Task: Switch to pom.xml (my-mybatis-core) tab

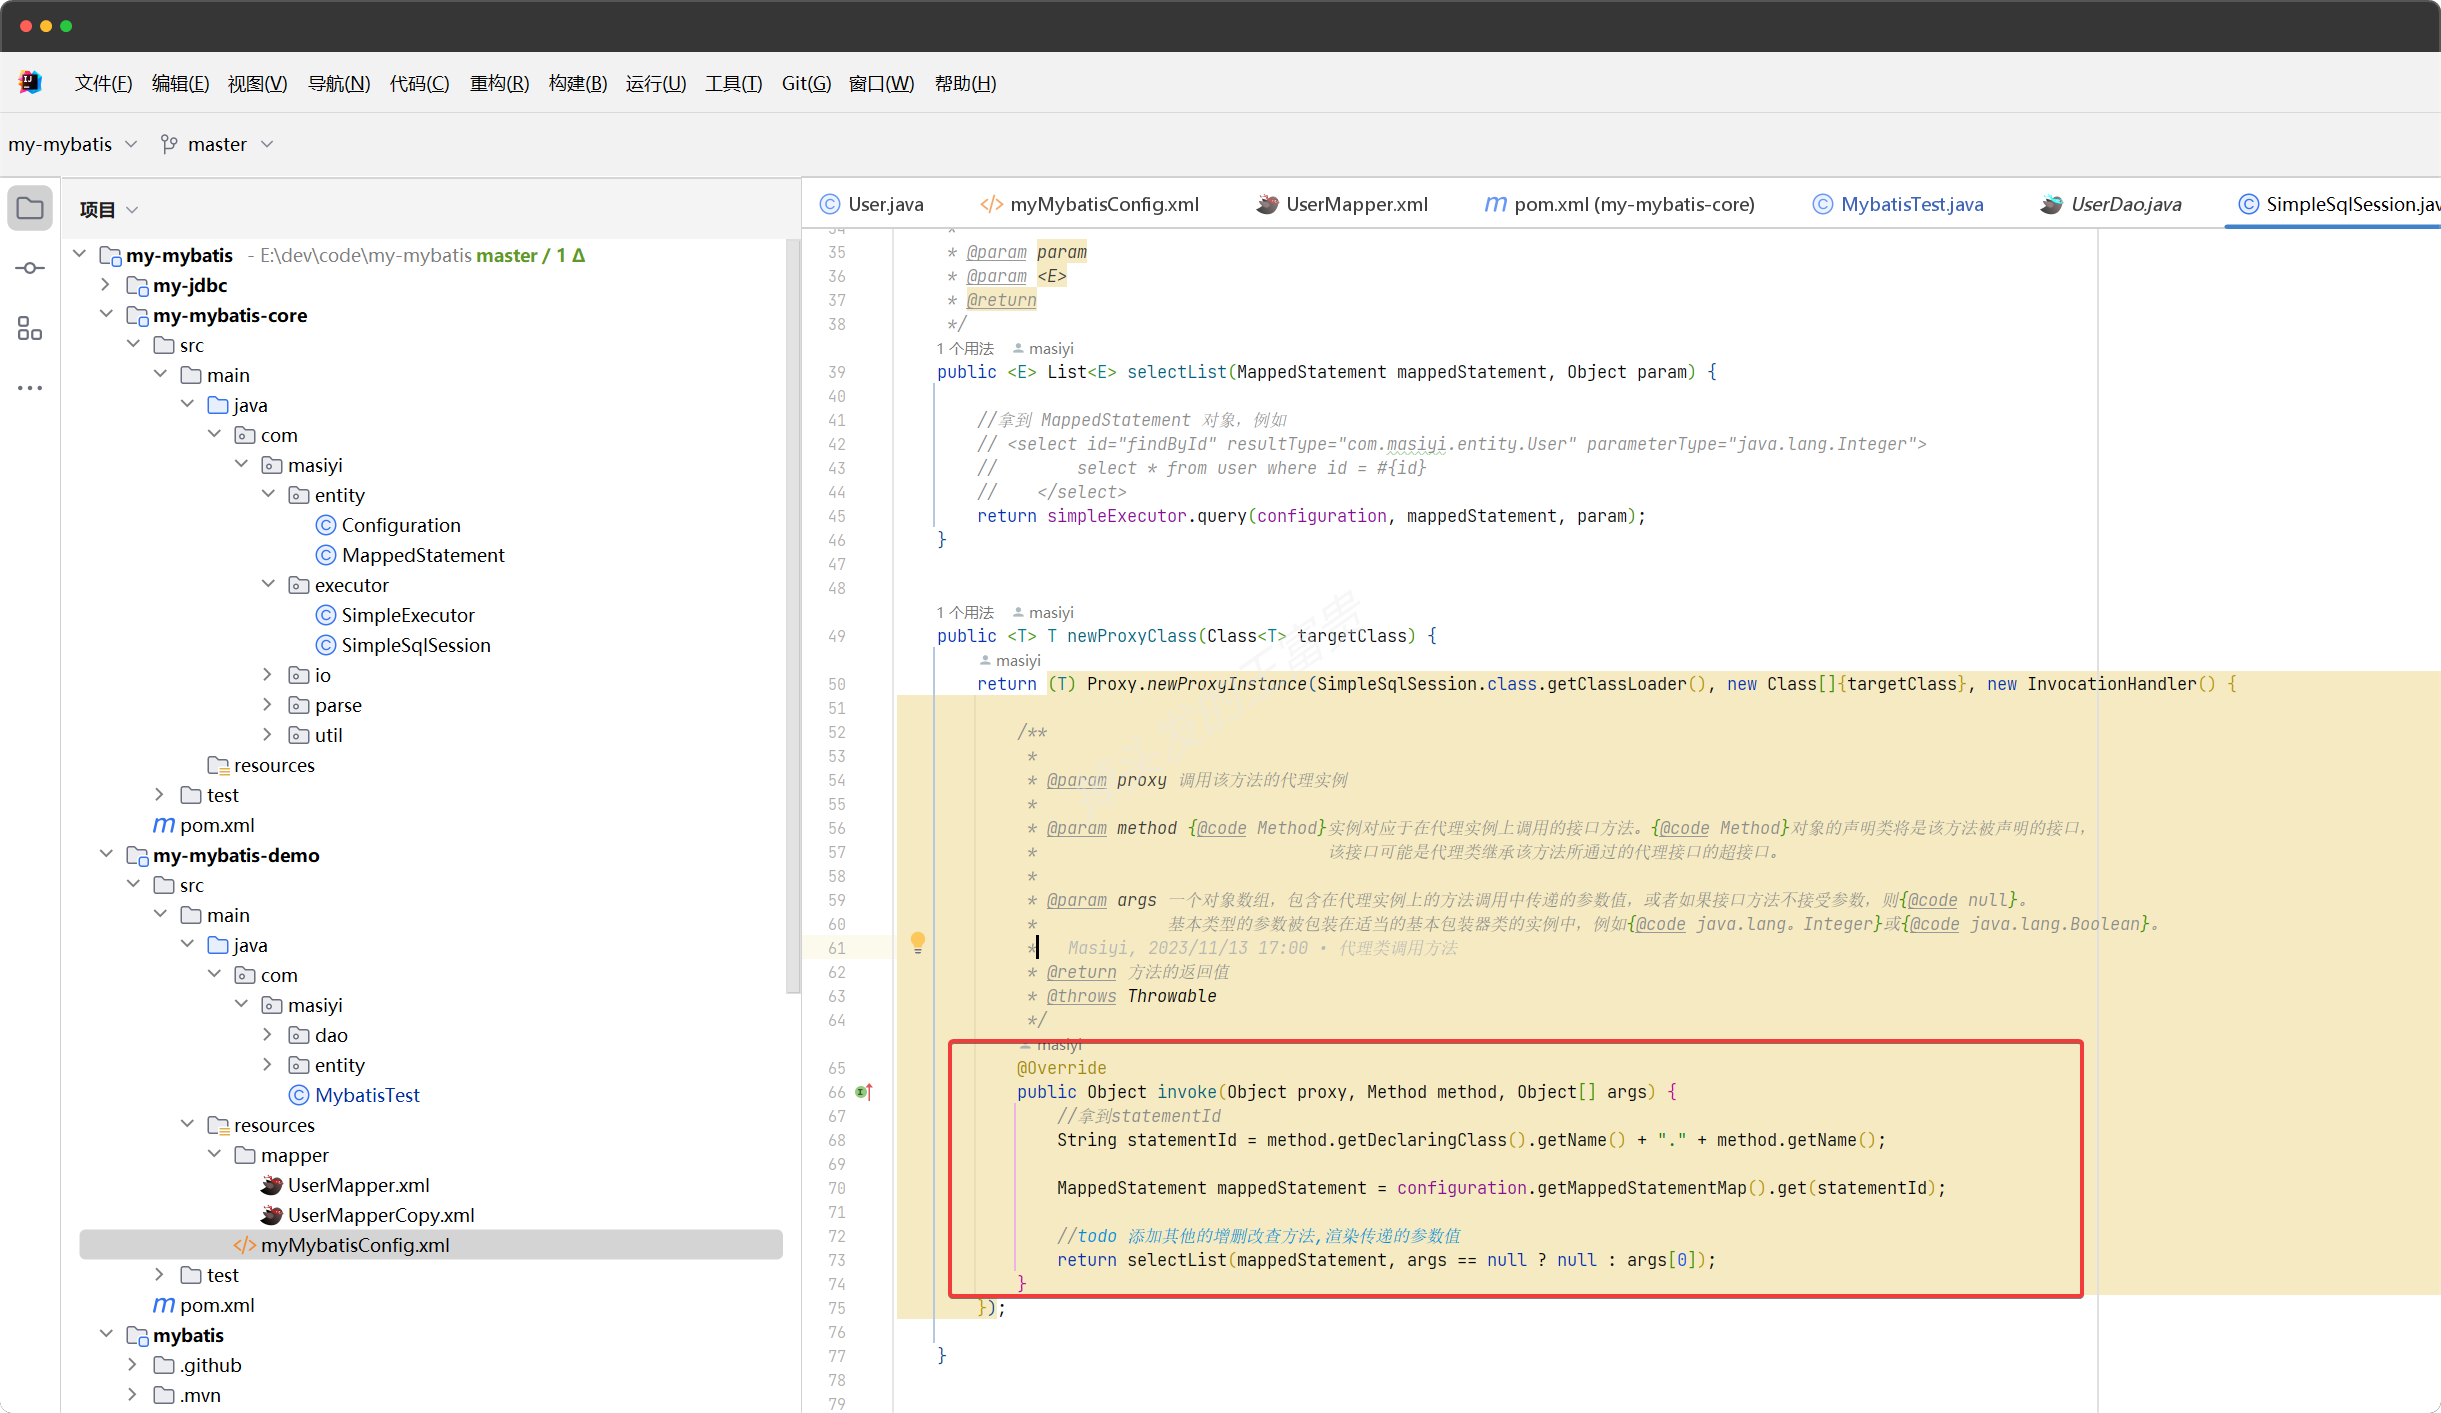Action: (1620, 204)
